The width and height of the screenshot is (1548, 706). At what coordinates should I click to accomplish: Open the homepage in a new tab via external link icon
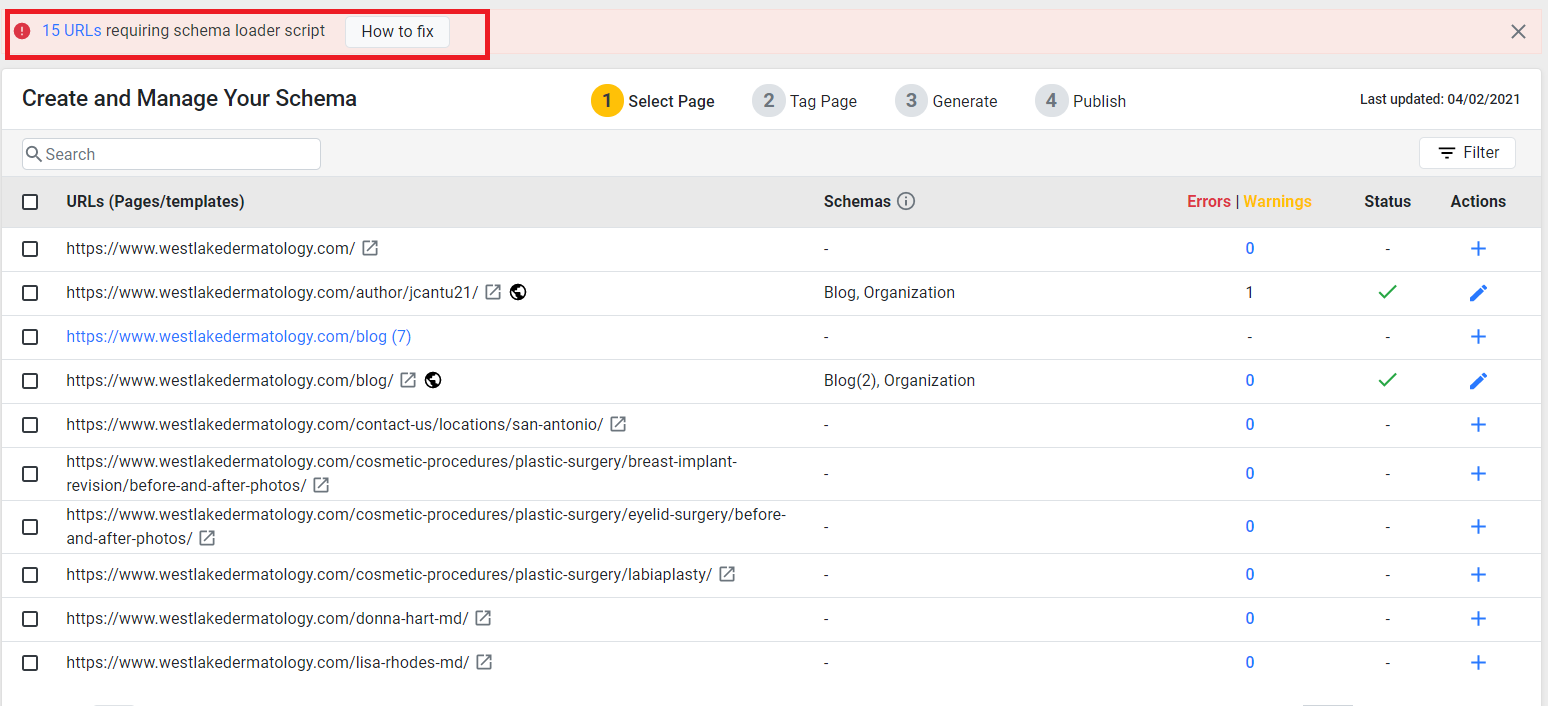tap(370, 248)
